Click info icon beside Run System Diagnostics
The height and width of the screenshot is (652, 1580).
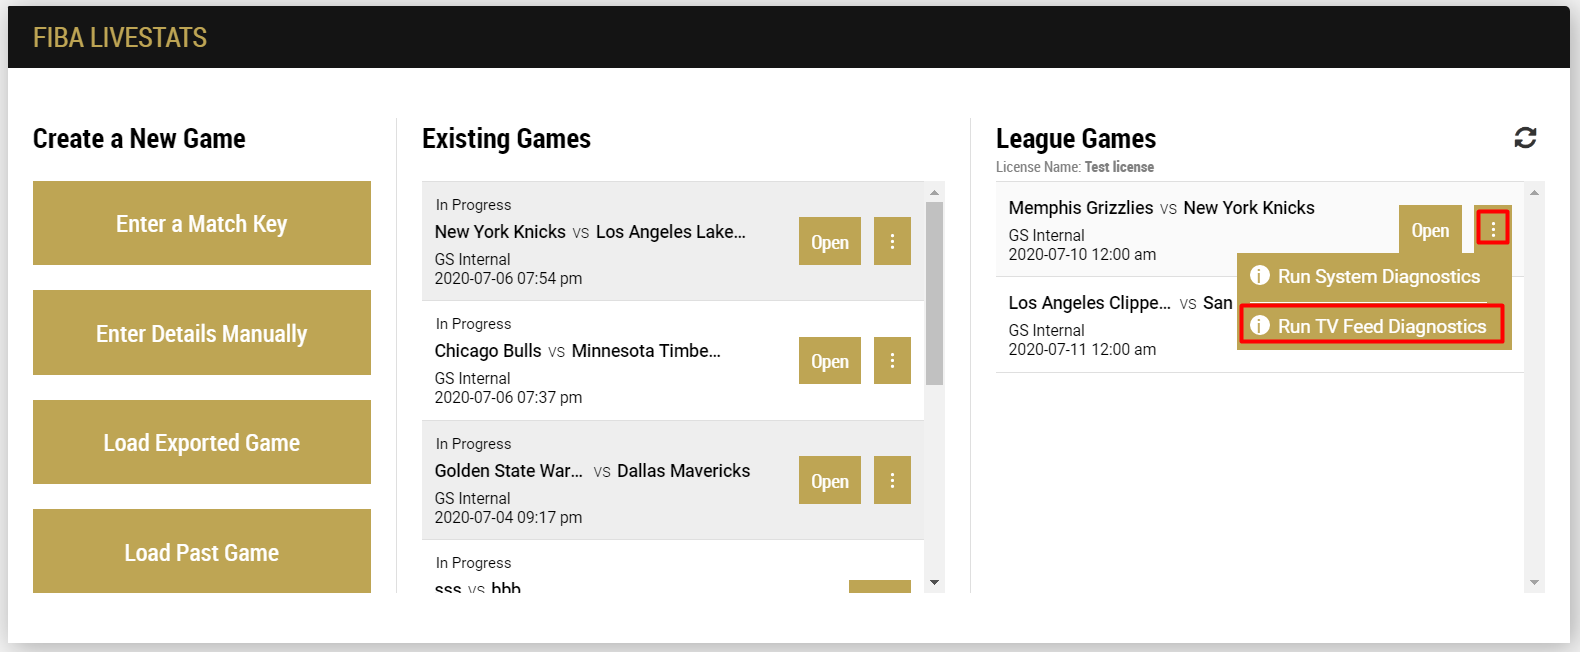[1260, 276]
